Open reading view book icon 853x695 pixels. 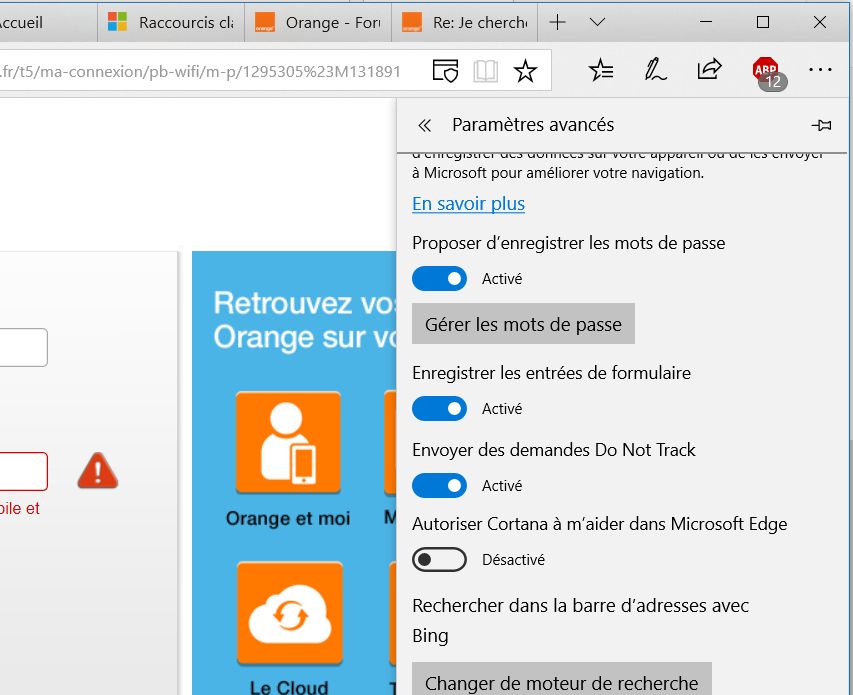click(486, 71)
